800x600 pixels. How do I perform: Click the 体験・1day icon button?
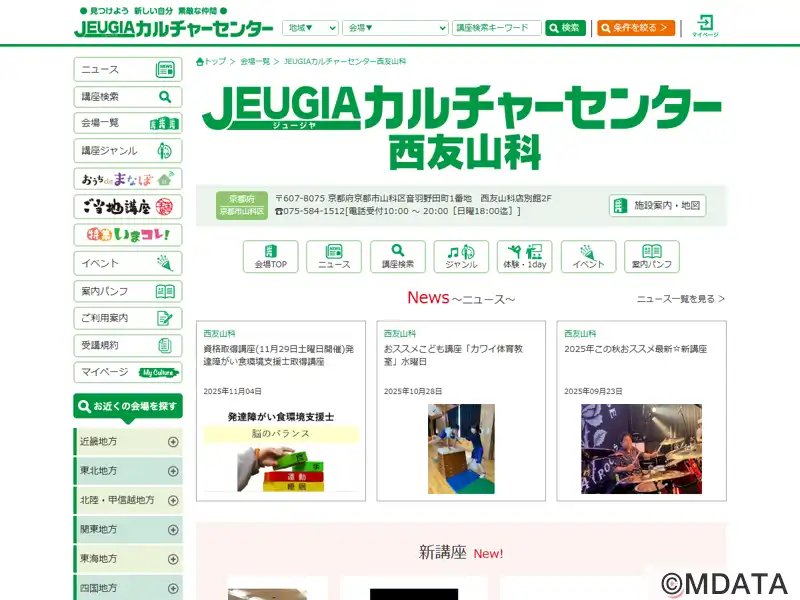(x=524, y=257)
